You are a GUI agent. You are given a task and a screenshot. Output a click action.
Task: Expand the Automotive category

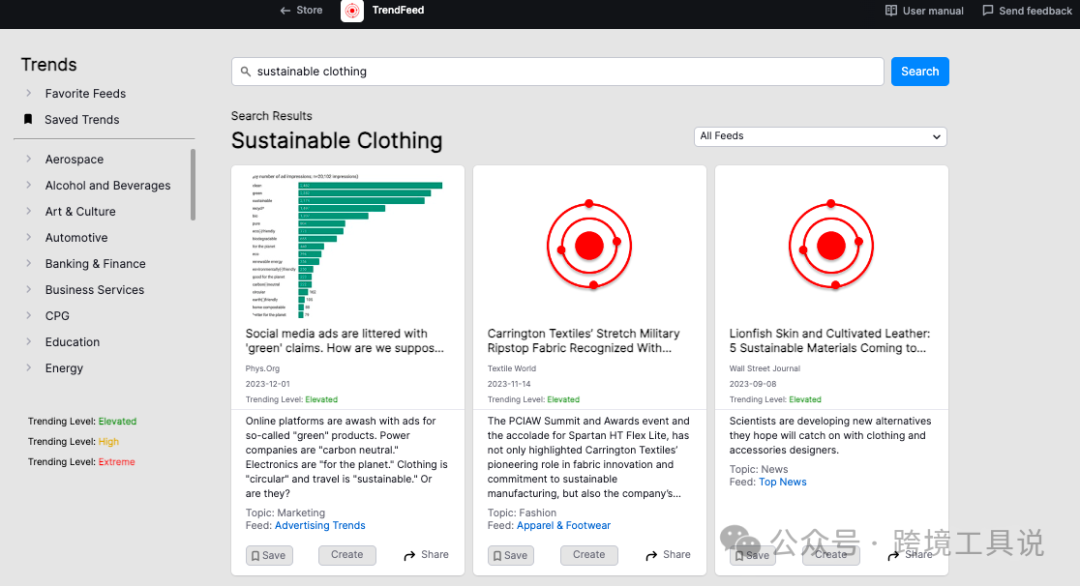pos(28,238)
